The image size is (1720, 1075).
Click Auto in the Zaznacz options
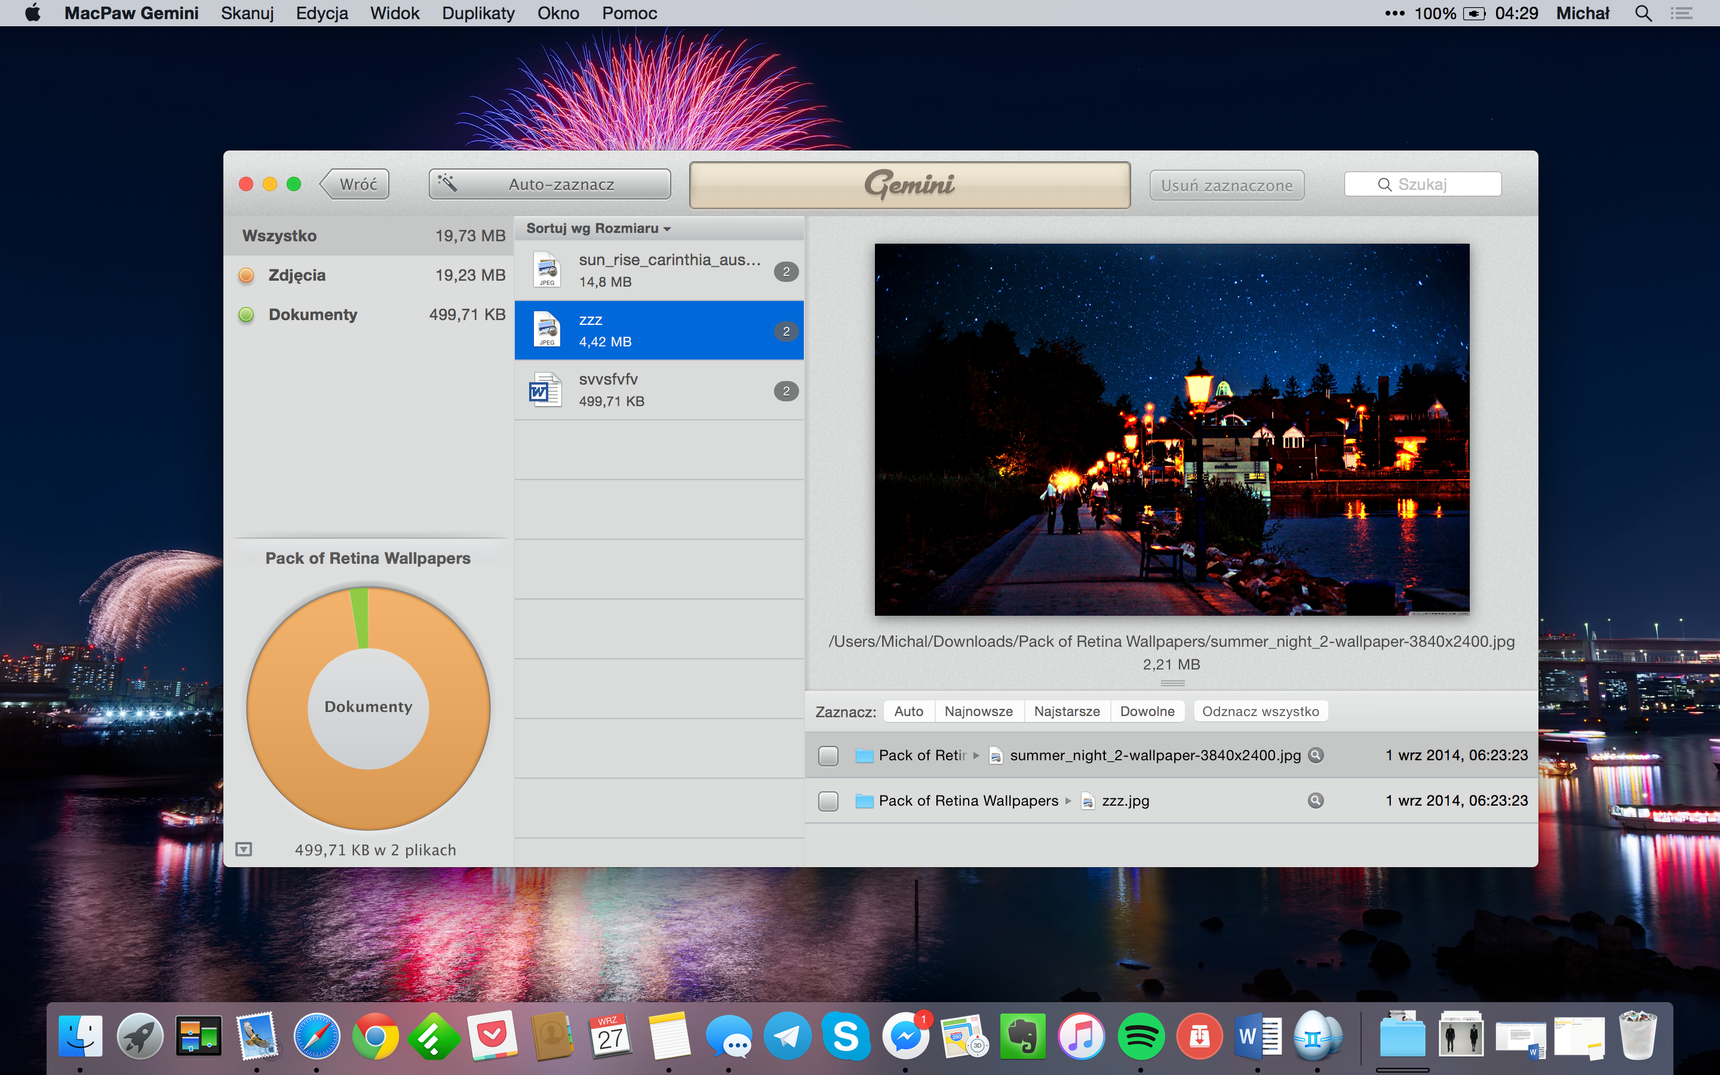(x=908, y=711)
